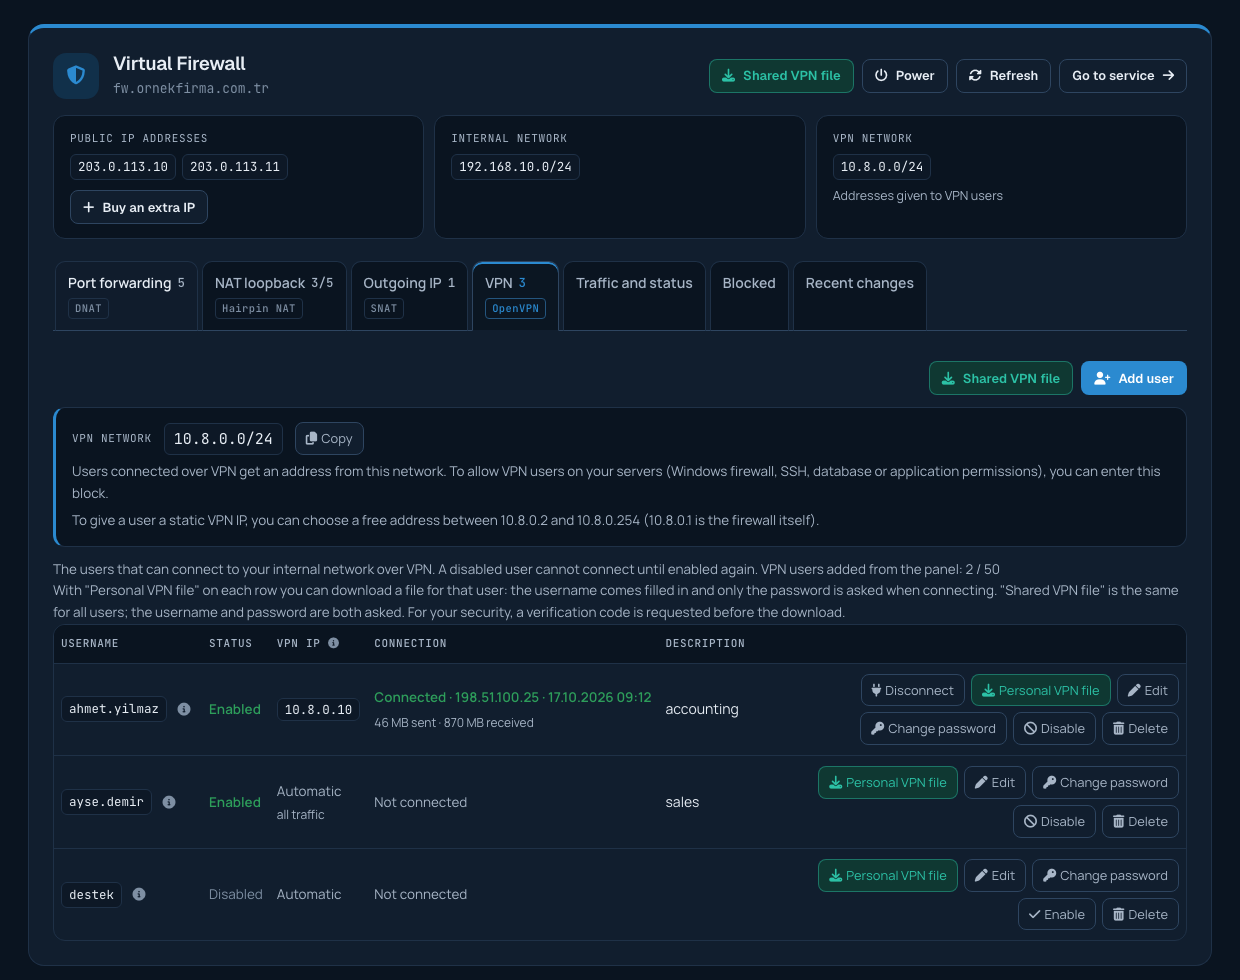Image resolution: width=1240 pixels, height=980 pixels.
Task: Open the Power button
Action: [904, 76]
